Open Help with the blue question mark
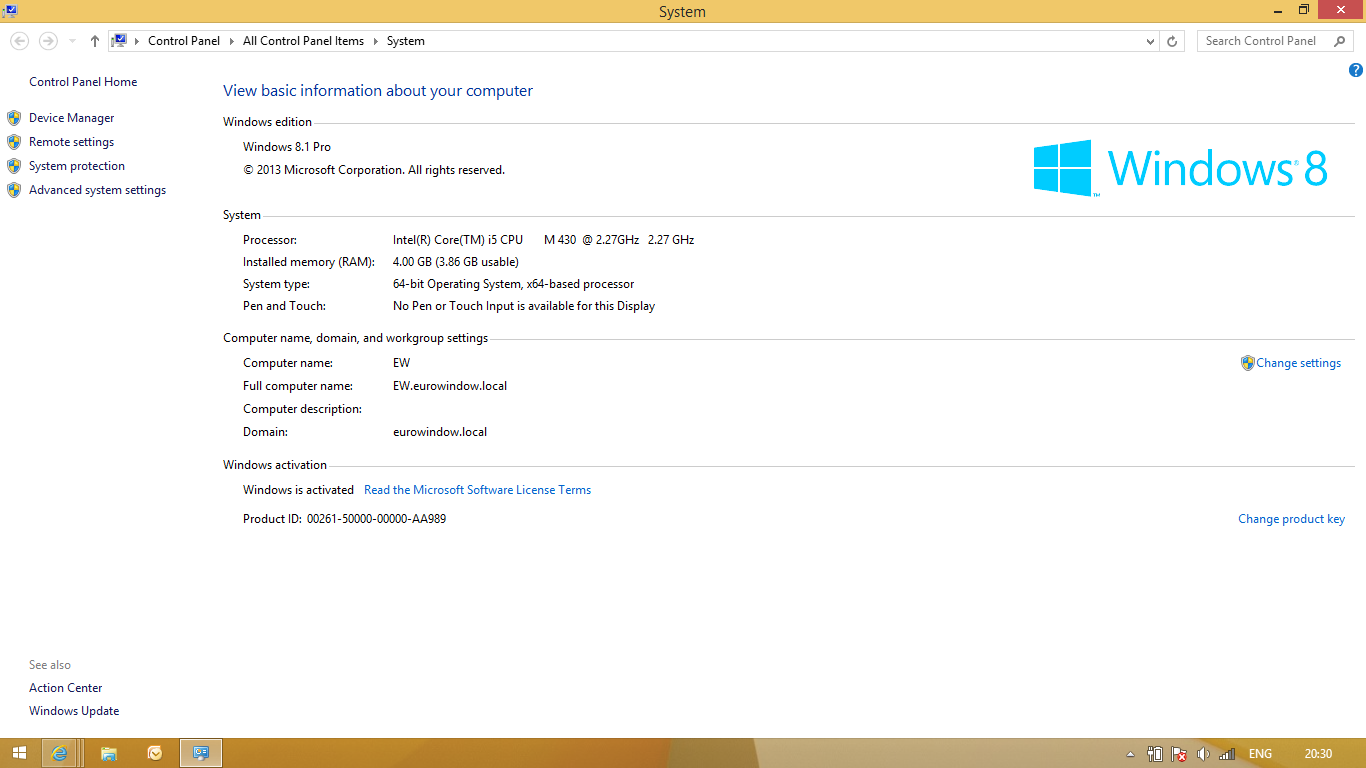 (1356, 70)
